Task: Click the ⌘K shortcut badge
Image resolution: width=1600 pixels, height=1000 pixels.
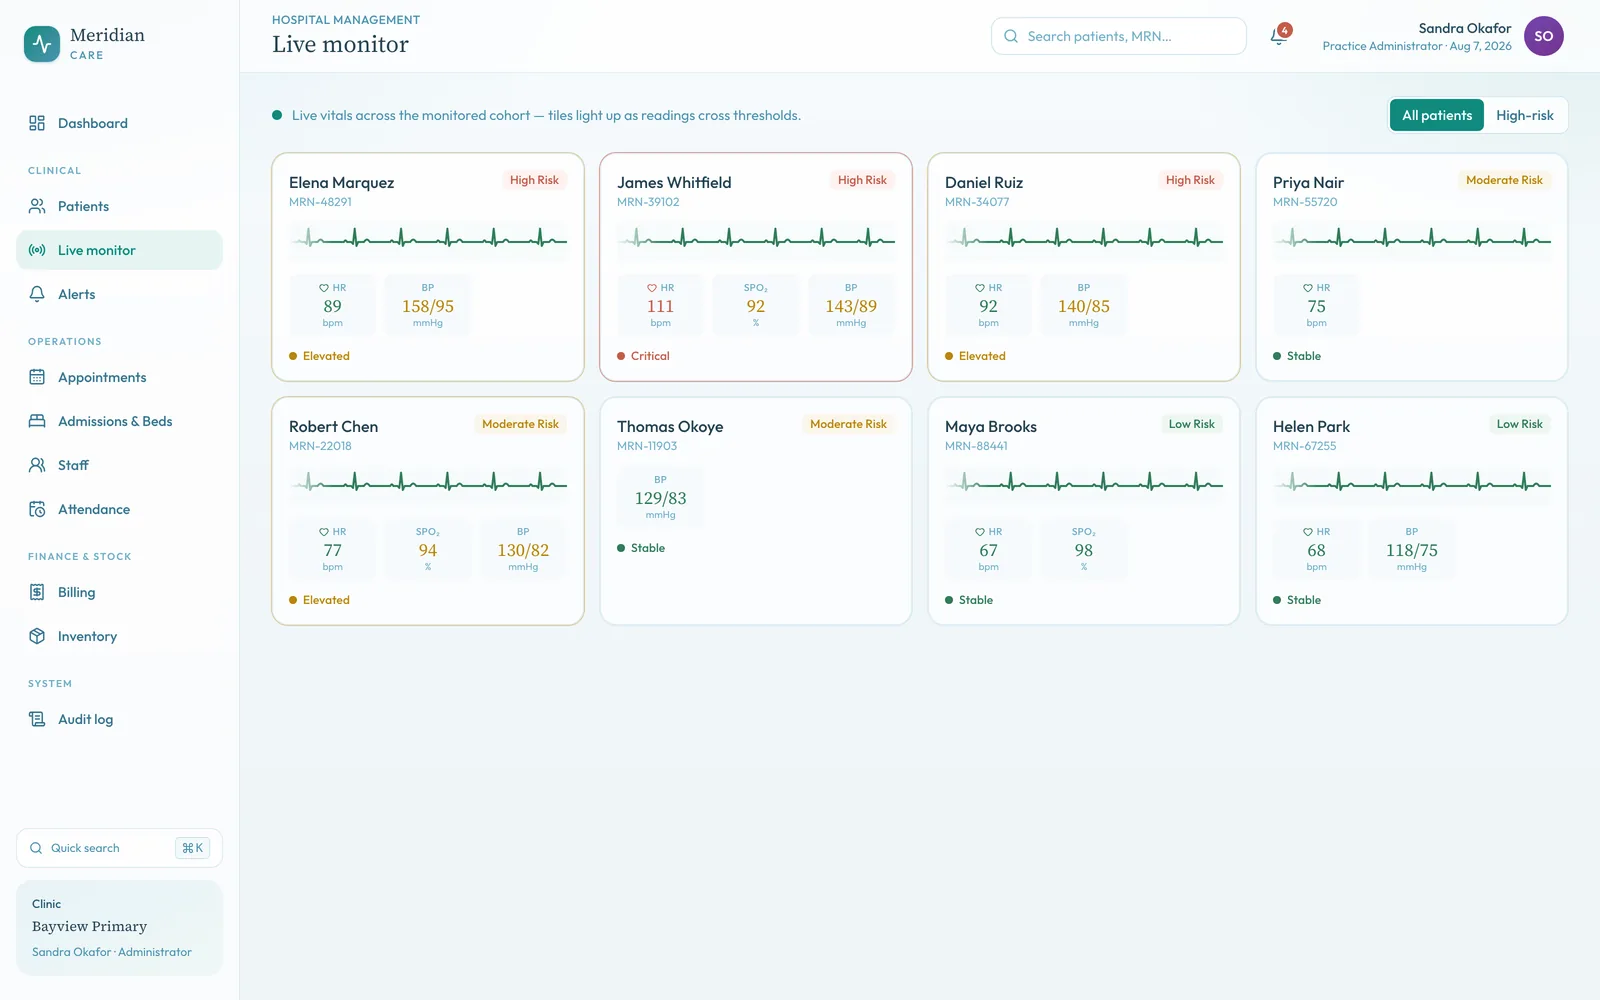Action: point(192,848)
